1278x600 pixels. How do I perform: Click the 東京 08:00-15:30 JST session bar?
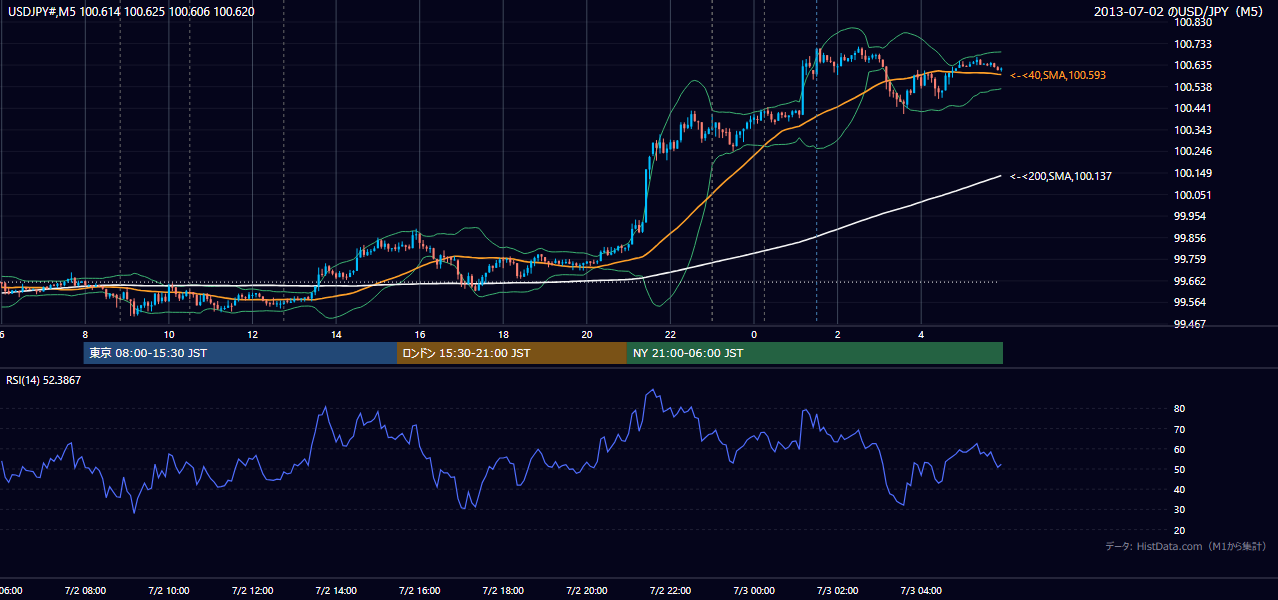click(x=241, y=353)
